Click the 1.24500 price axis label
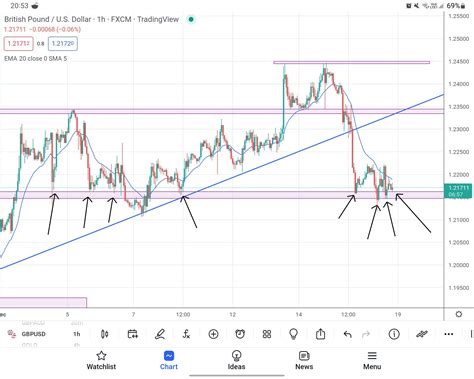This screenshot has height=379, width=474. click(459, 62)
